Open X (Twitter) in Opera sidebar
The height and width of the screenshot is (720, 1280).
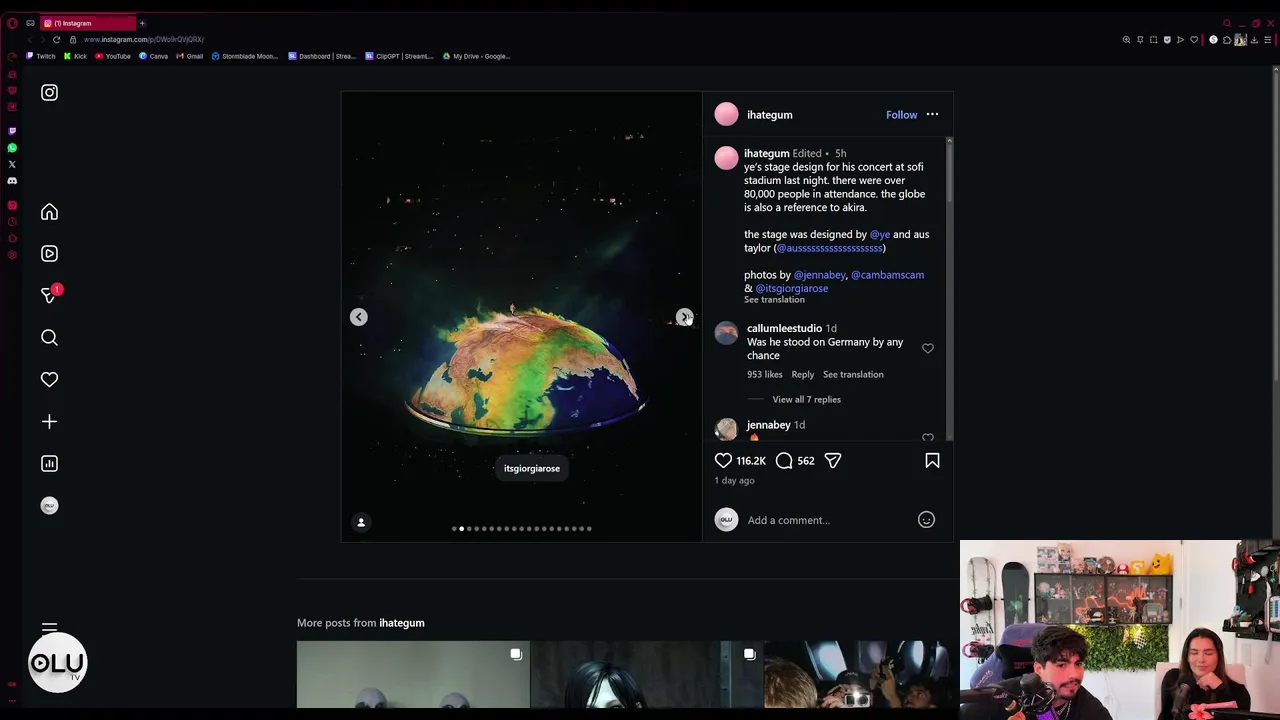click(x=12, y=164)
